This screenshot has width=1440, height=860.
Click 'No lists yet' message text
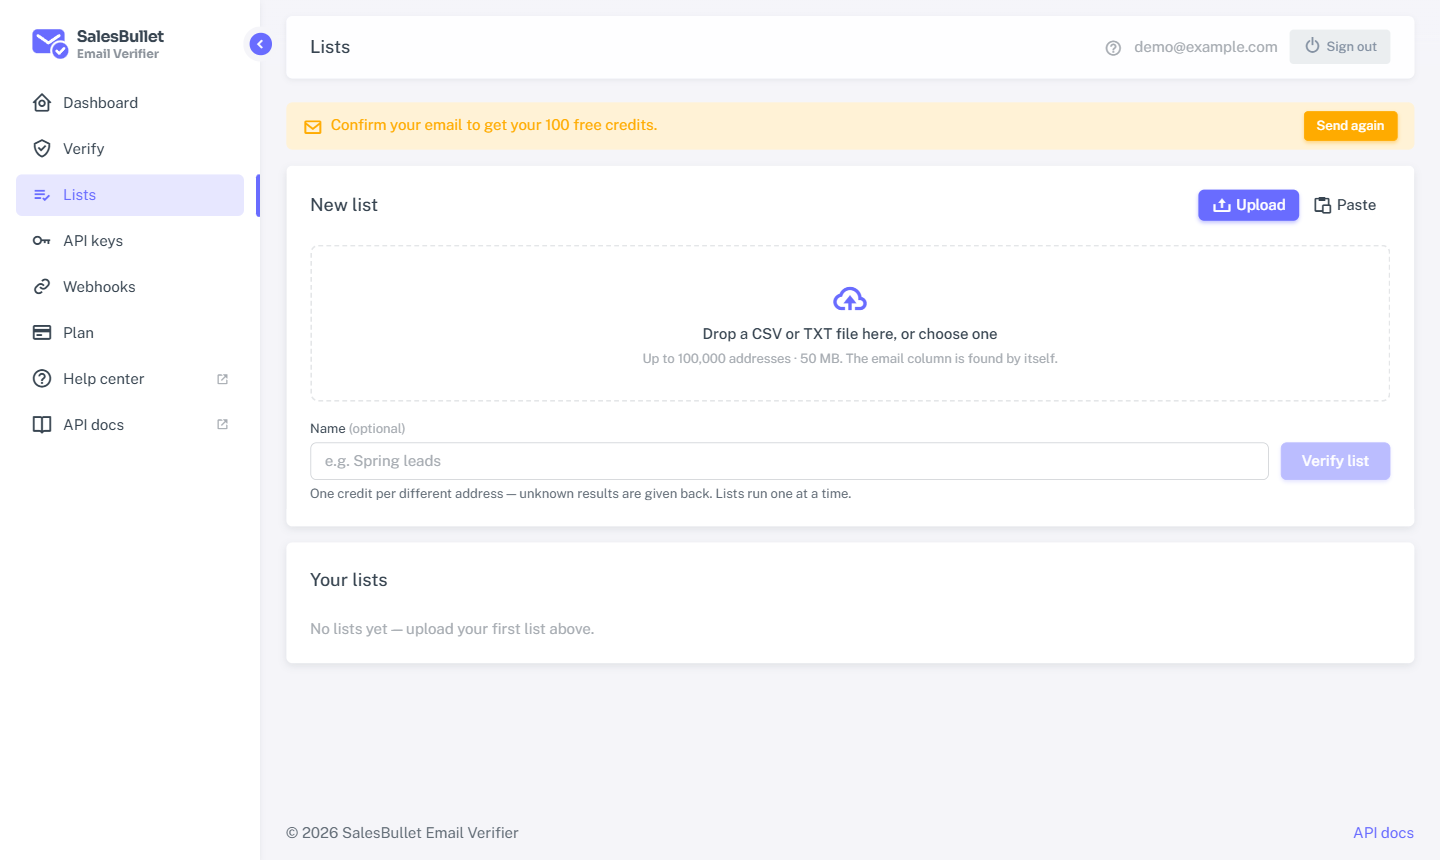tap(452, 629)
